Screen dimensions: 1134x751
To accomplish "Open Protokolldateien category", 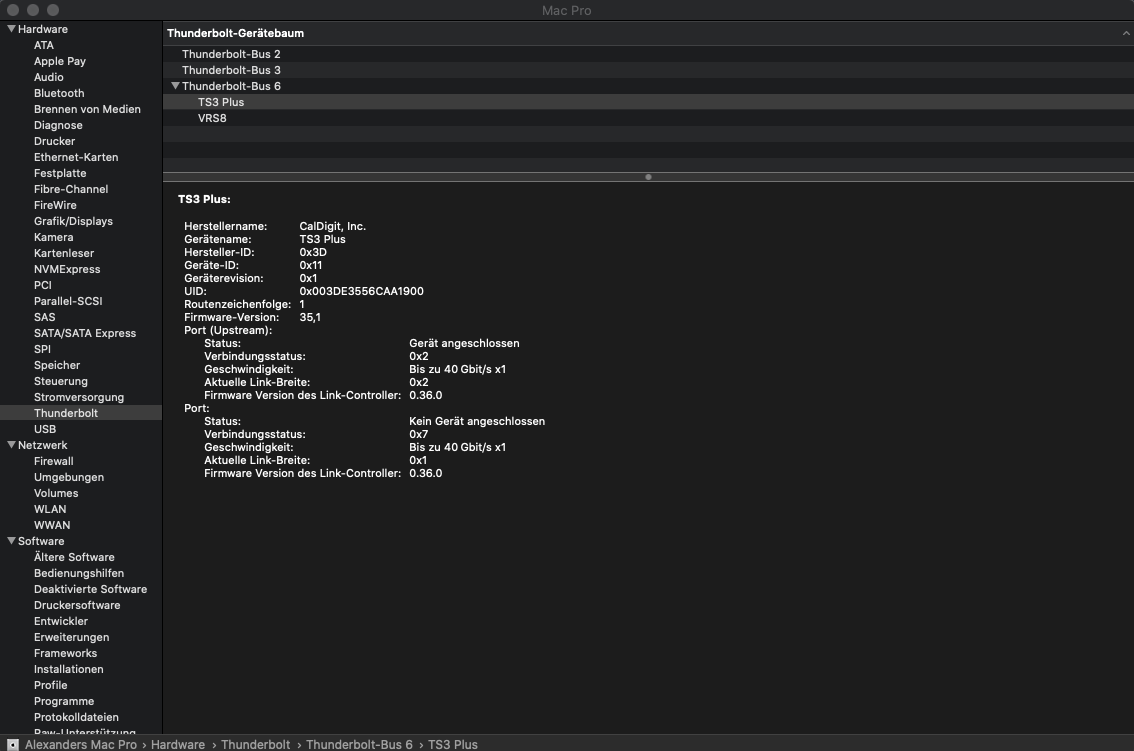I will tap(76, 716).
